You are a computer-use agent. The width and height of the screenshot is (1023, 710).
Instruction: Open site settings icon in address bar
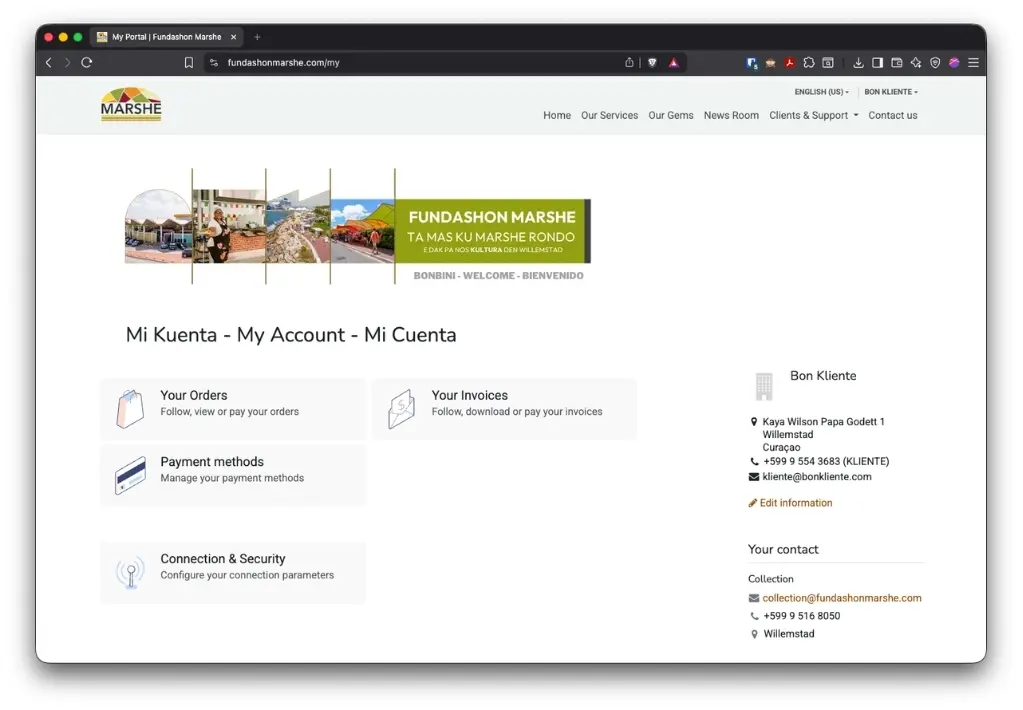point(213,63)
